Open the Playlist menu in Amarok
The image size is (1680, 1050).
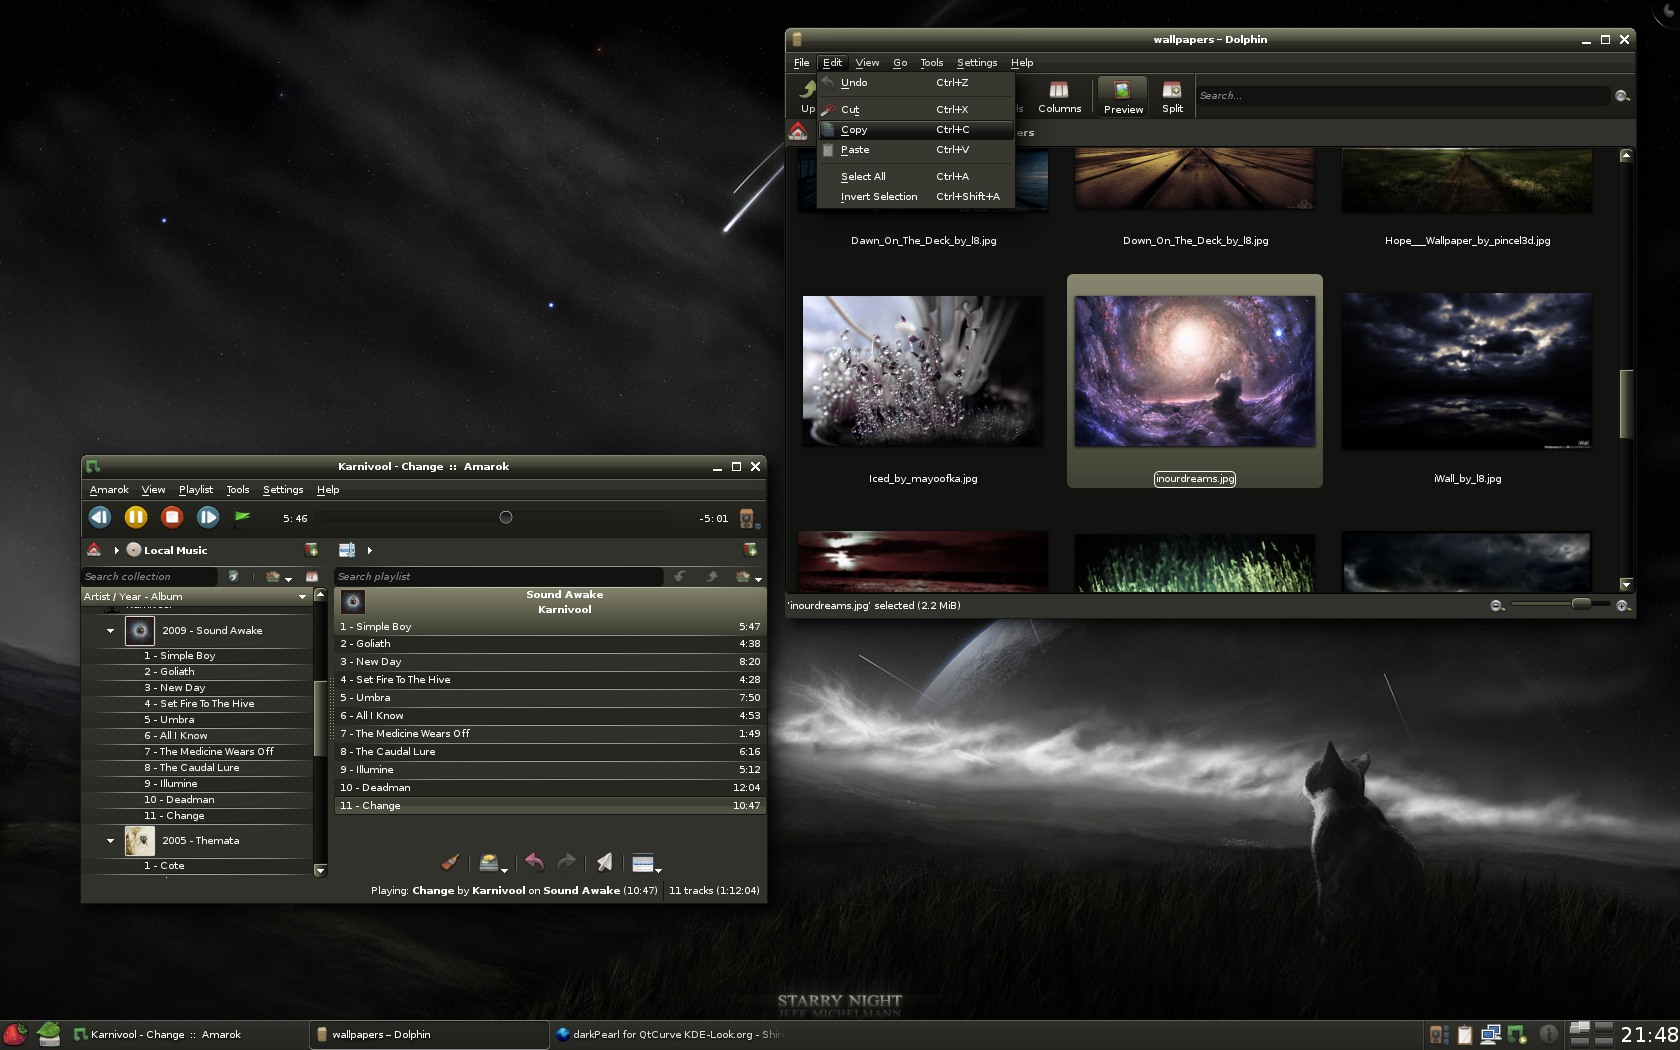coord(196,490)
